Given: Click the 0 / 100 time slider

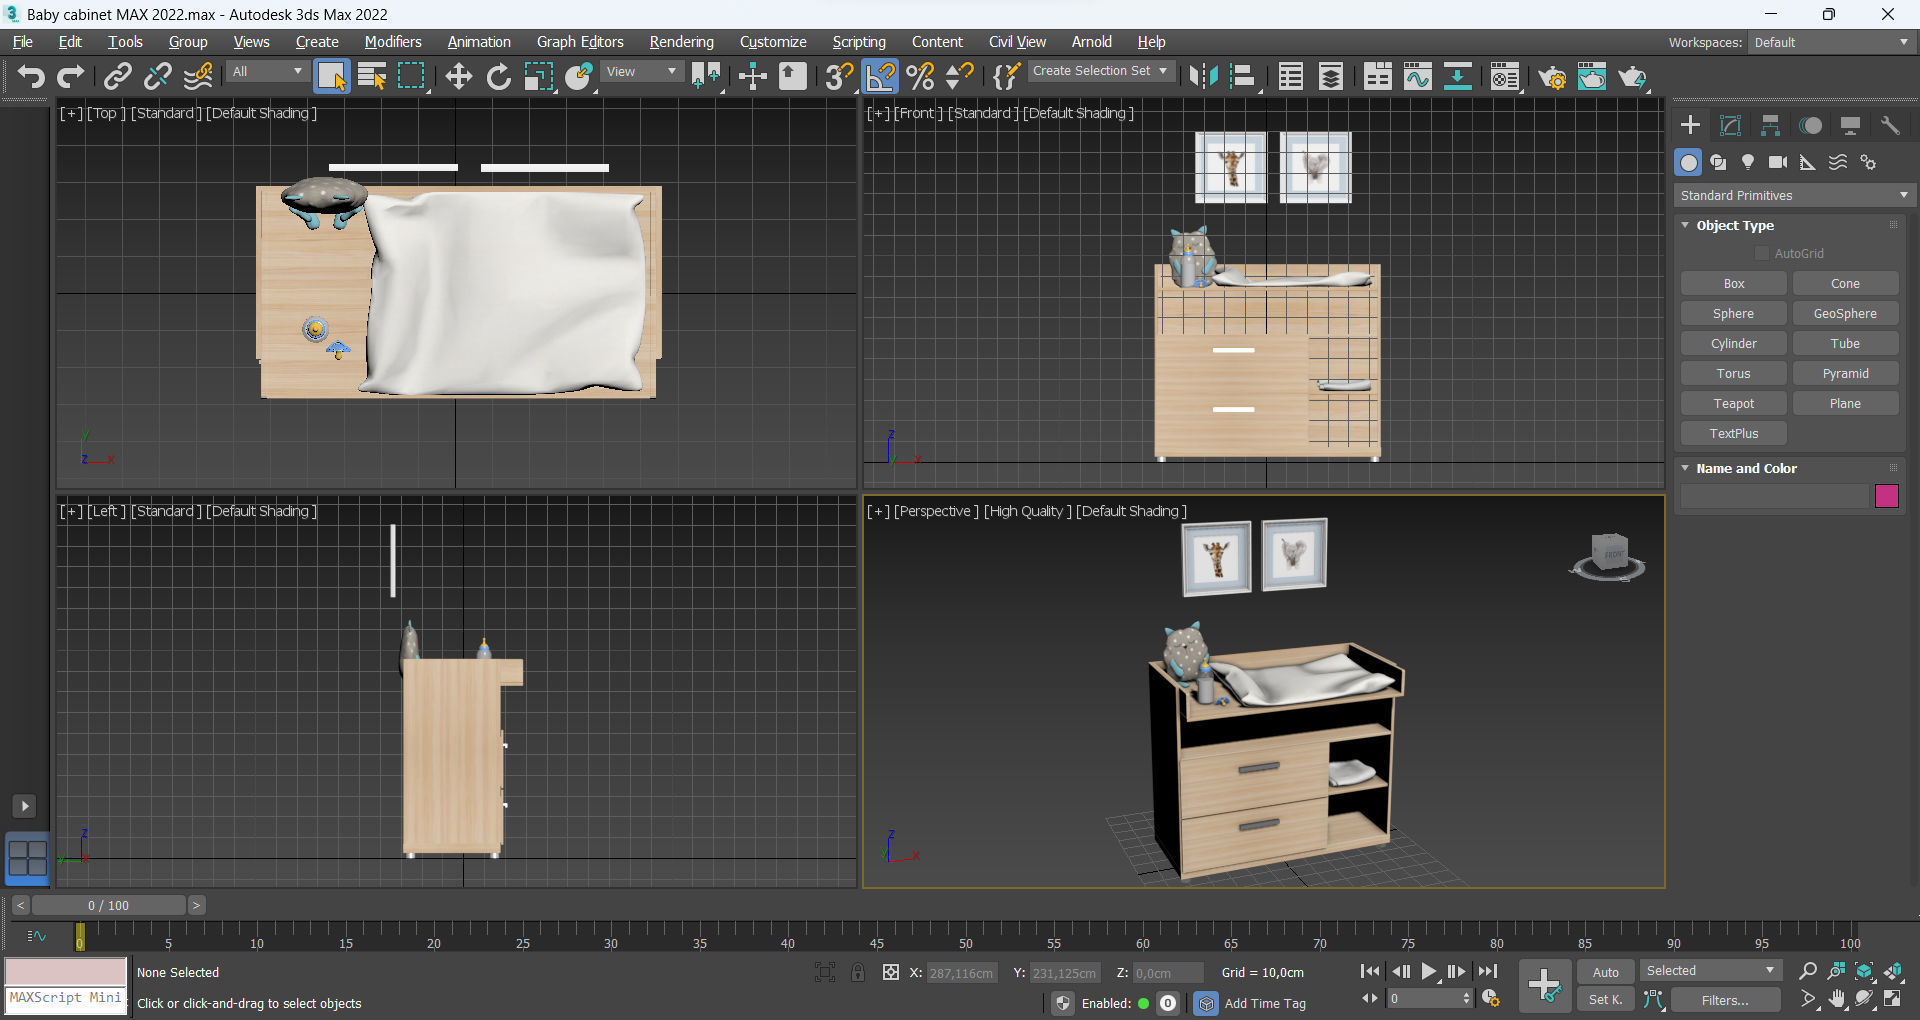Looking at the screenshot, I should pos(108,905).
